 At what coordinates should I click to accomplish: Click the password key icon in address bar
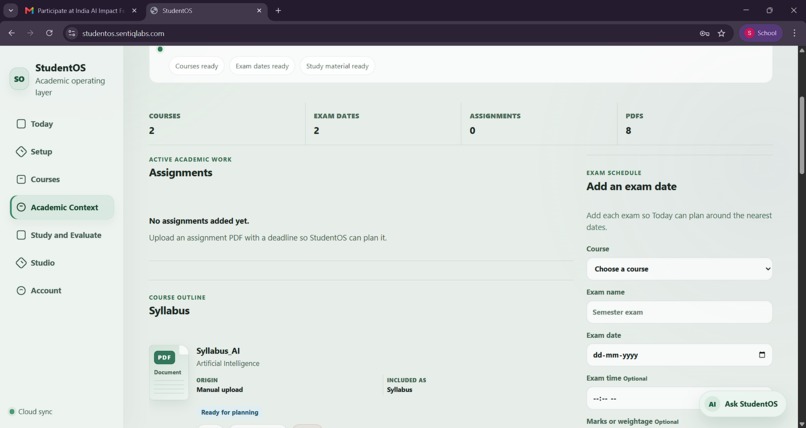coord(704,33)
